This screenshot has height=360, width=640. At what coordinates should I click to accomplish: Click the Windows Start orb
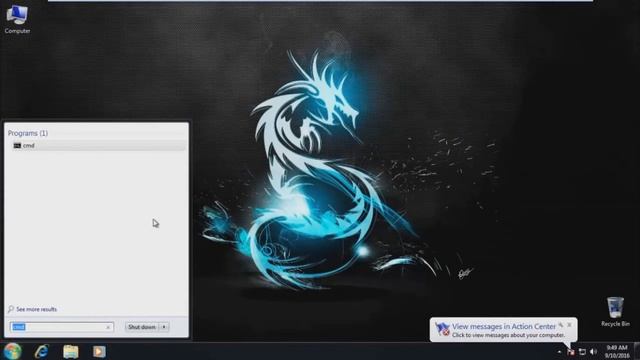coord(12,351)
